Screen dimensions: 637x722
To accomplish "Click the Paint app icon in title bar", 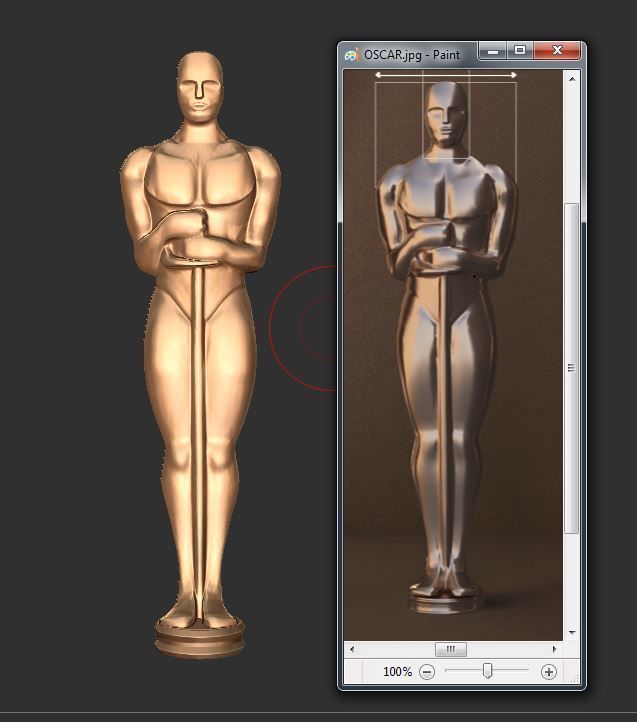I will click(352, 55).
